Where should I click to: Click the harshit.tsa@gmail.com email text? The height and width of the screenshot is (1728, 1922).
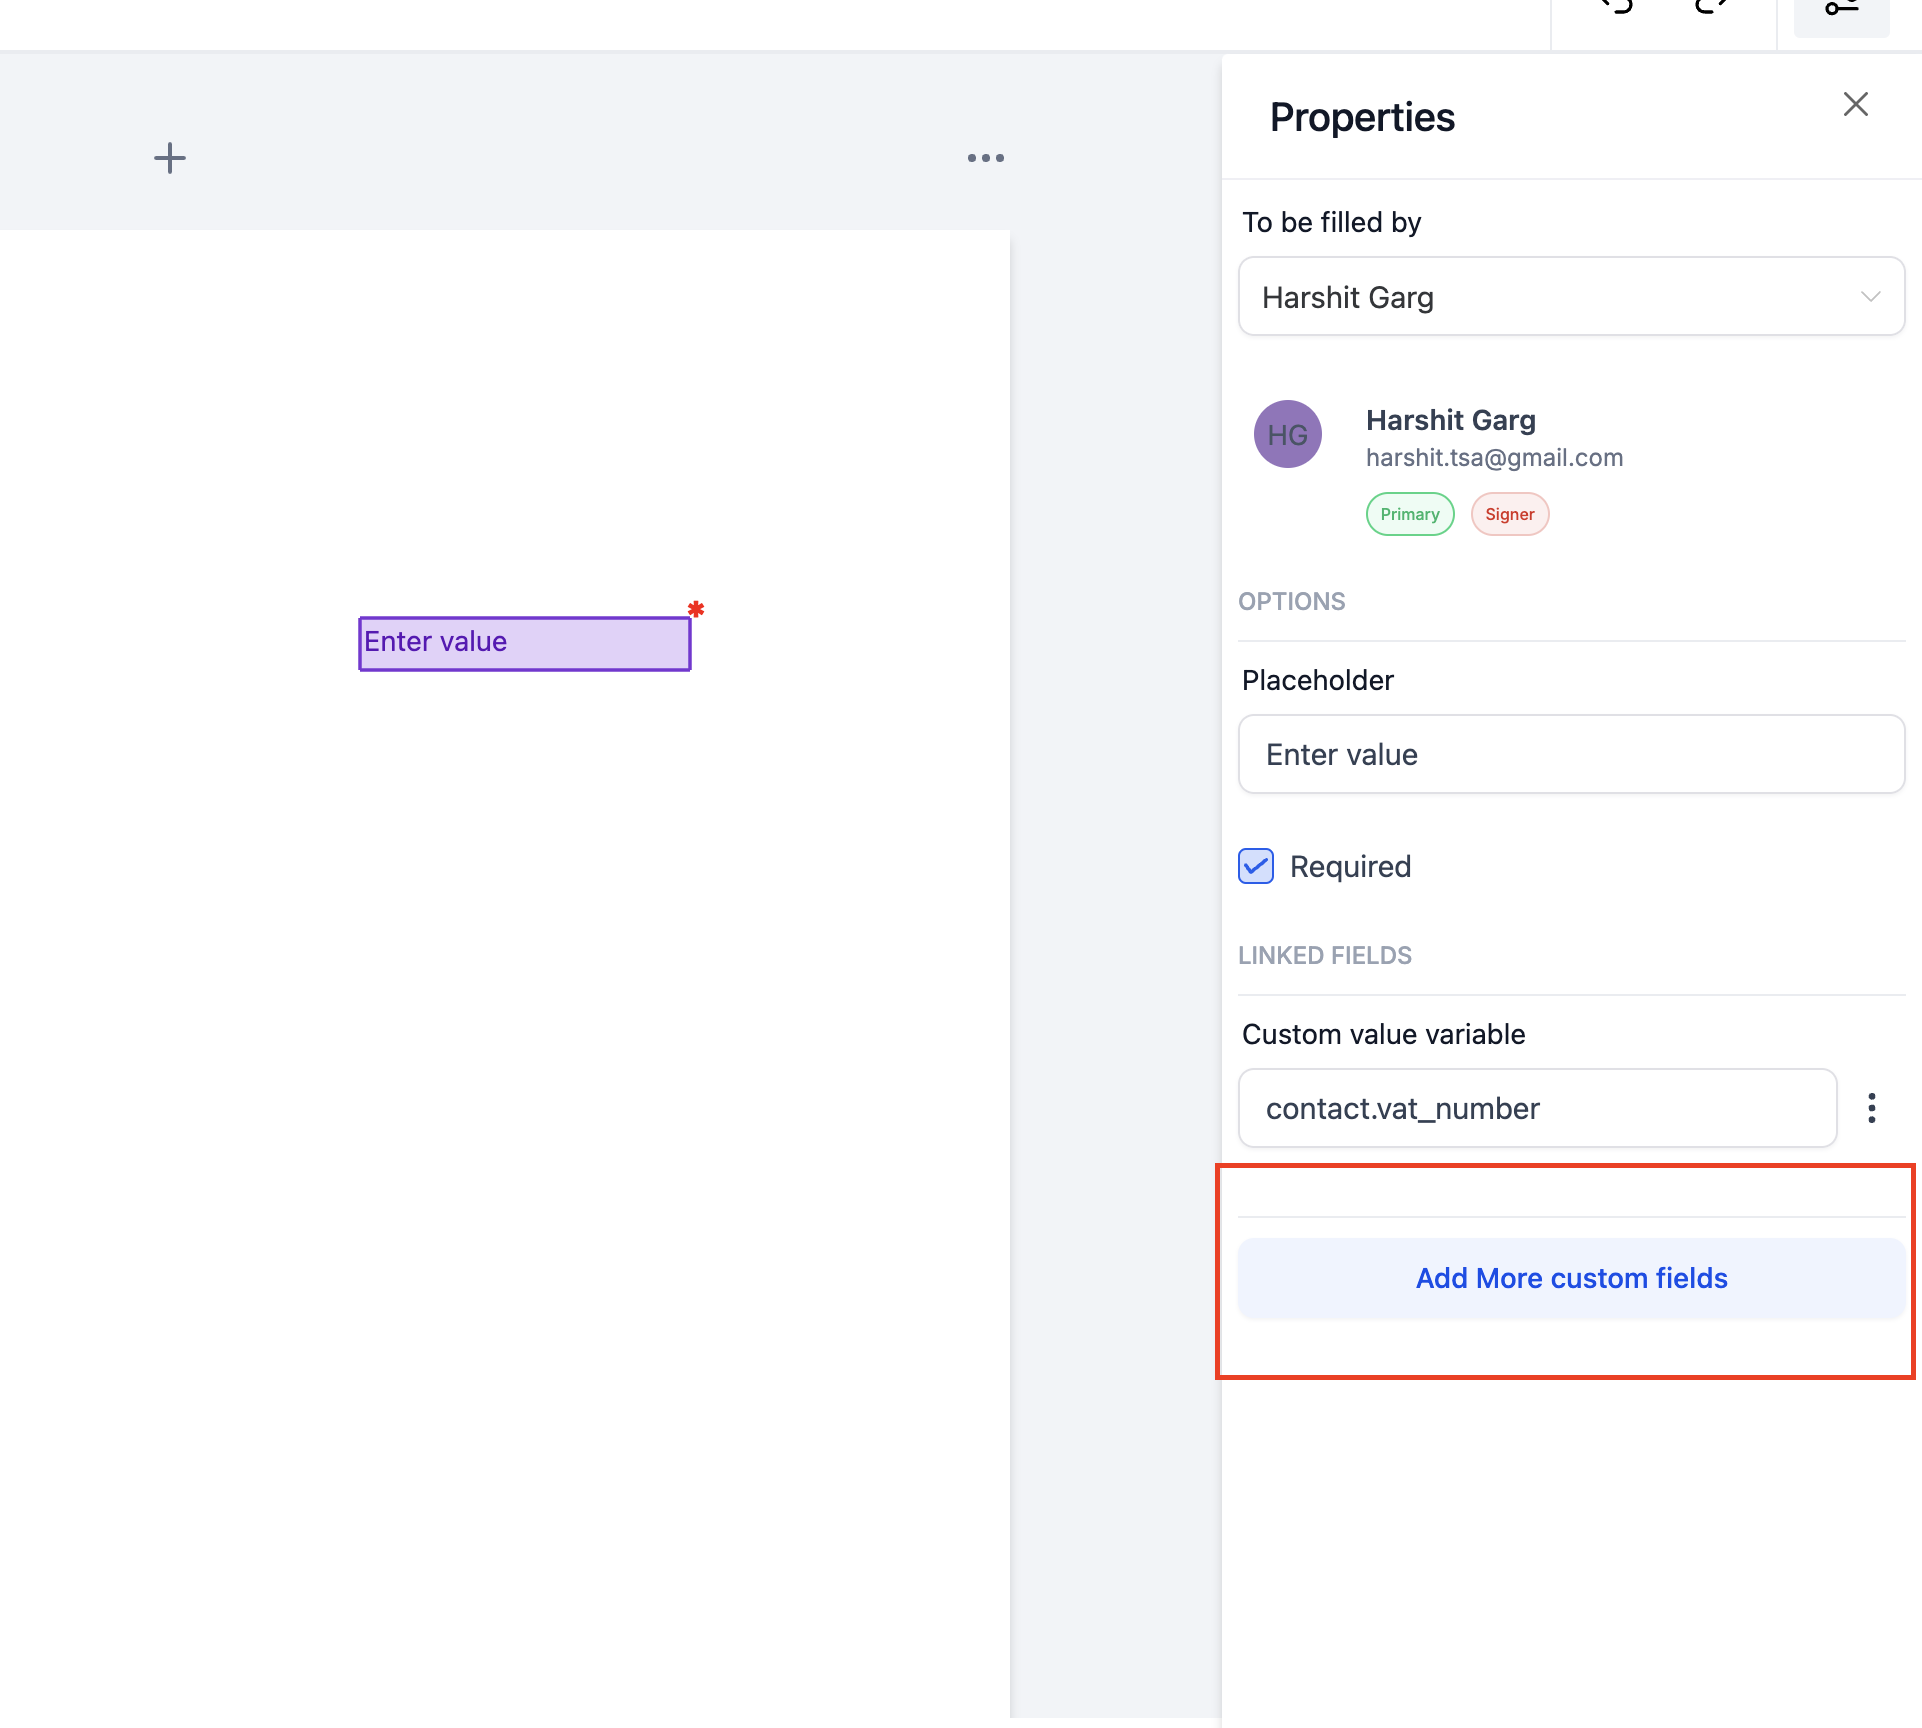(x=1494, y=458)
